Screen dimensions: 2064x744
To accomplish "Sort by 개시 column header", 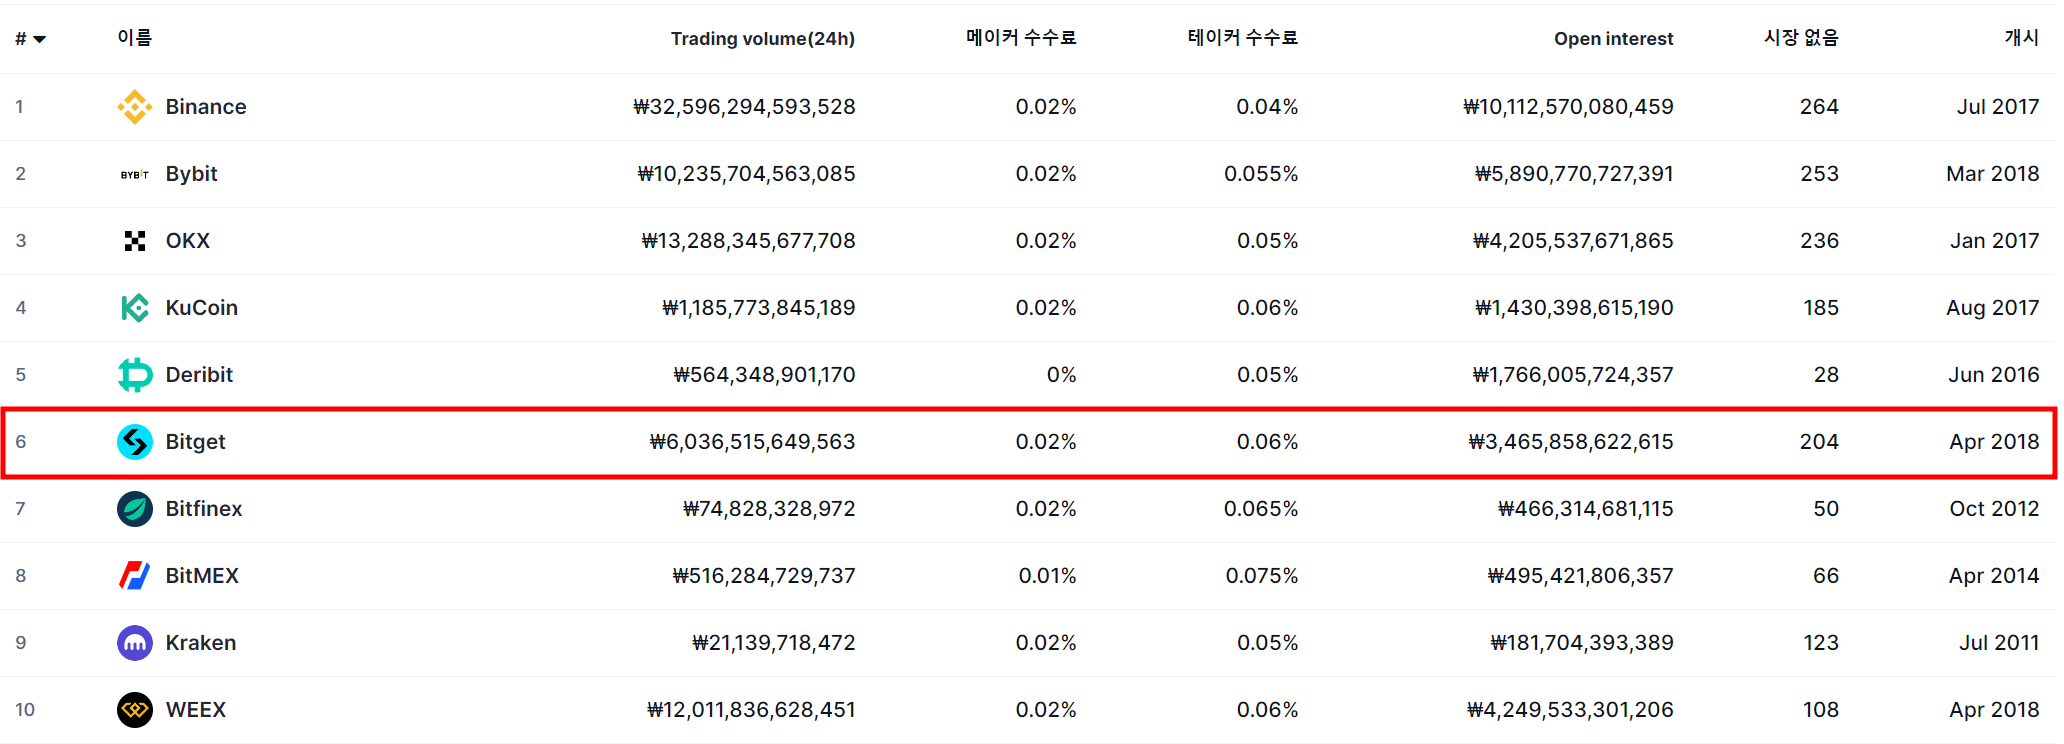I will (2022, 38).
